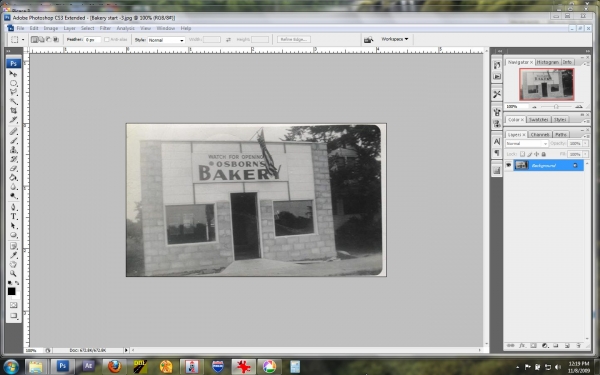
Task: Open the collapsed Character panel icon
Action: coord(497,142)
